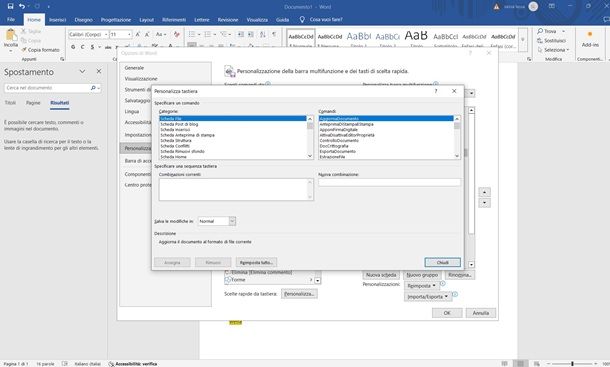Click the multilevel list icon
The width and height of the screenshot is (610, 367).
tap(224, 34)
